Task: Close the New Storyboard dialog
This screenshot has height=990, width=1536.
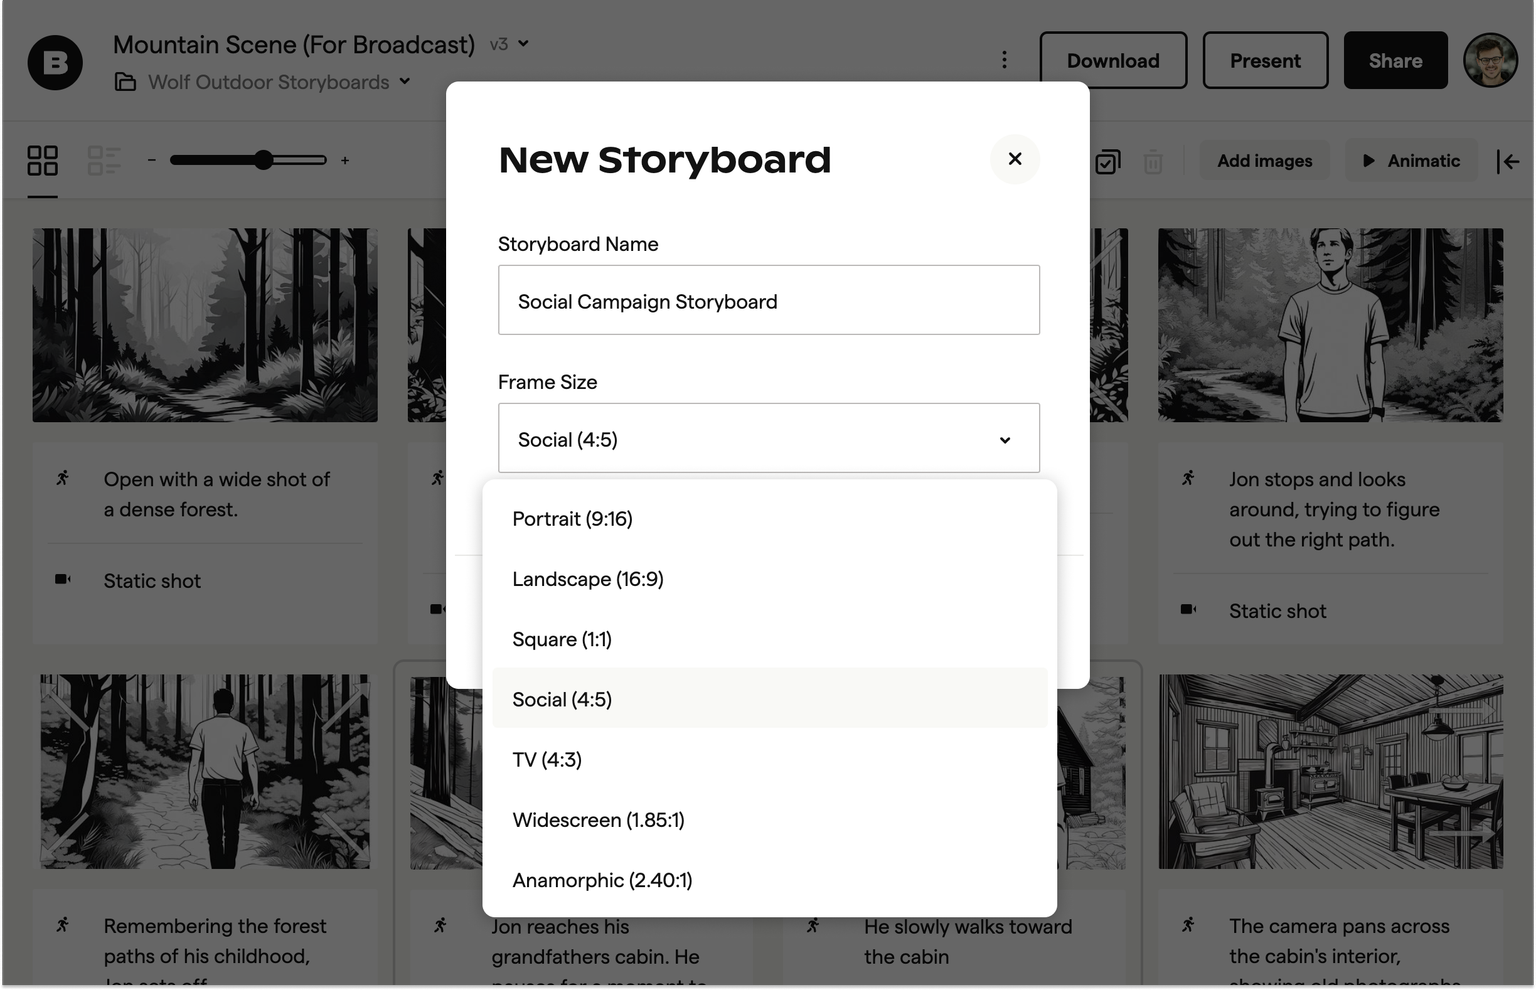Action: [x=1014, y=159]
